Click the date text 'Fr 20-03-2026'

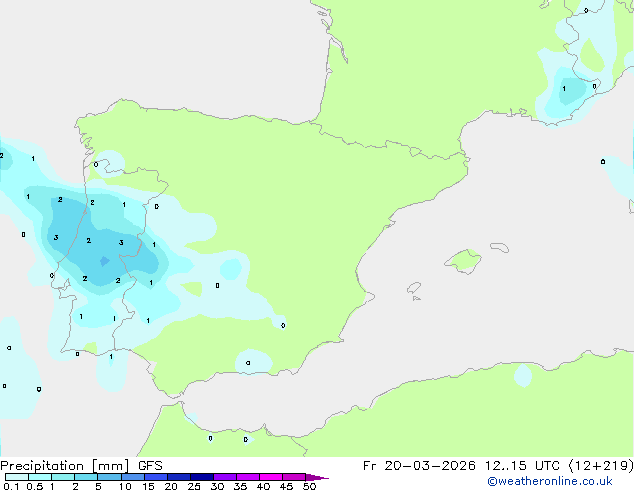pos(419,466)
